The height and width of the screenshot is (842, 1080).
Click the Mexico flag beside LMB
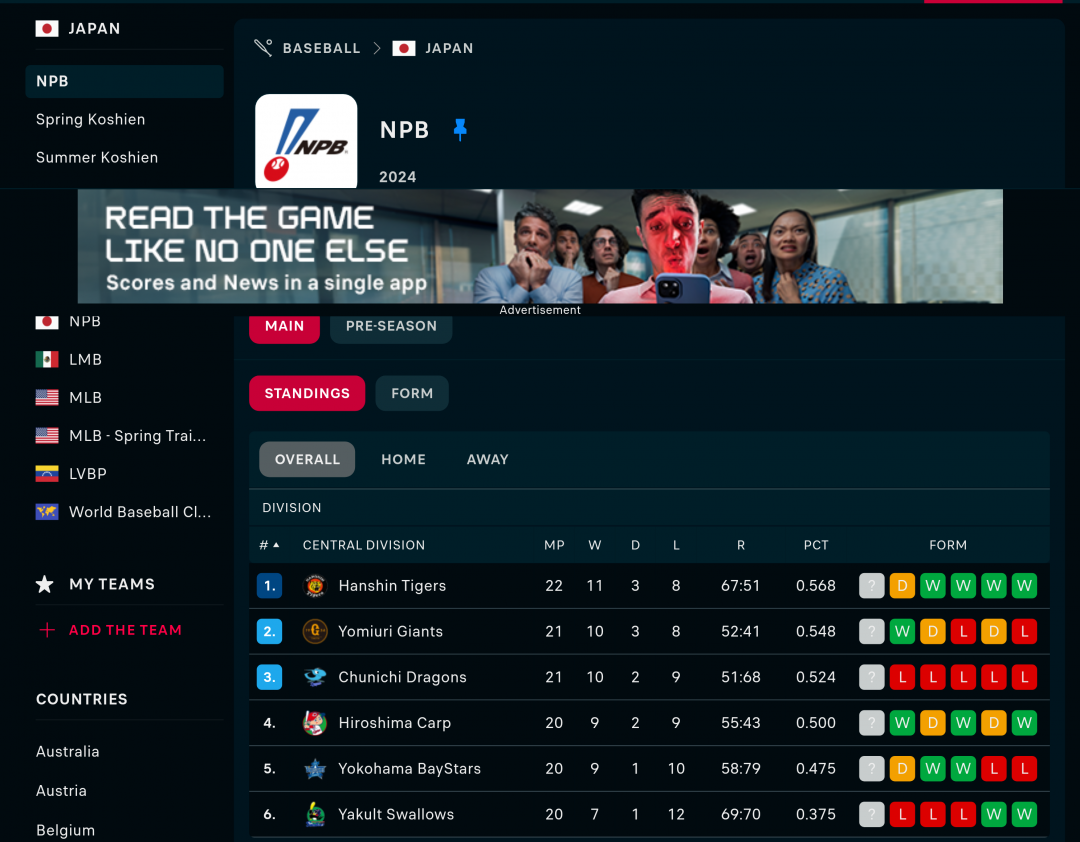click(x=47, y=359)
